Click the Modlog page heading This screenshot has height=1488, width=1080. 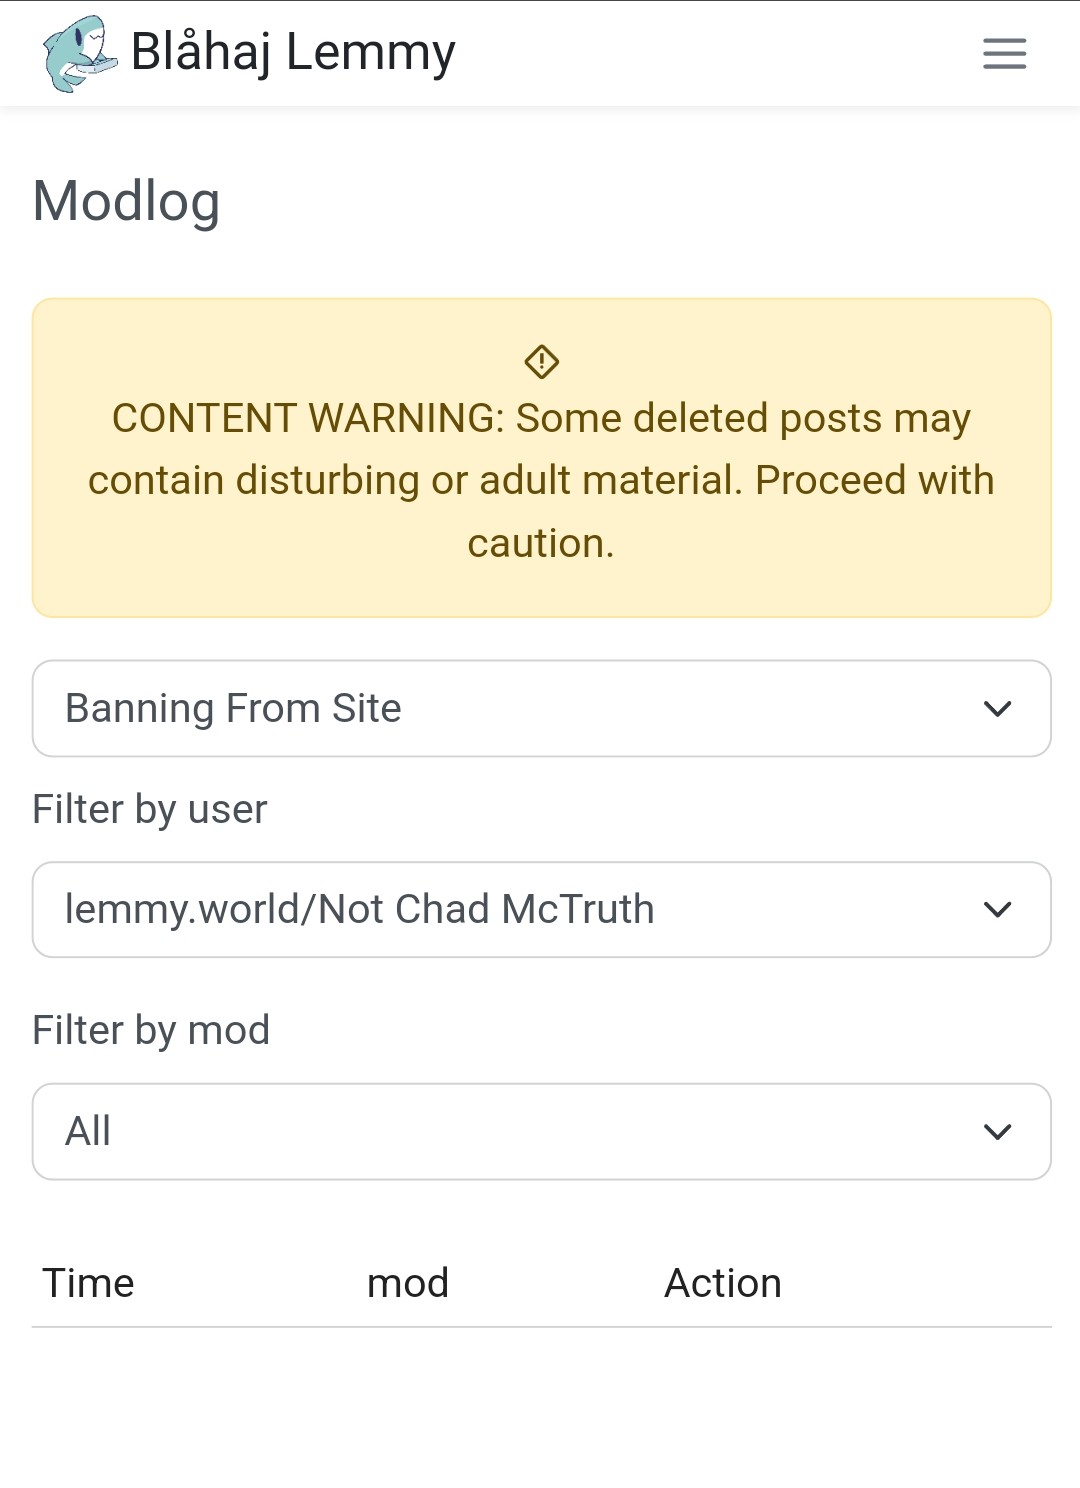coord(126,201)
